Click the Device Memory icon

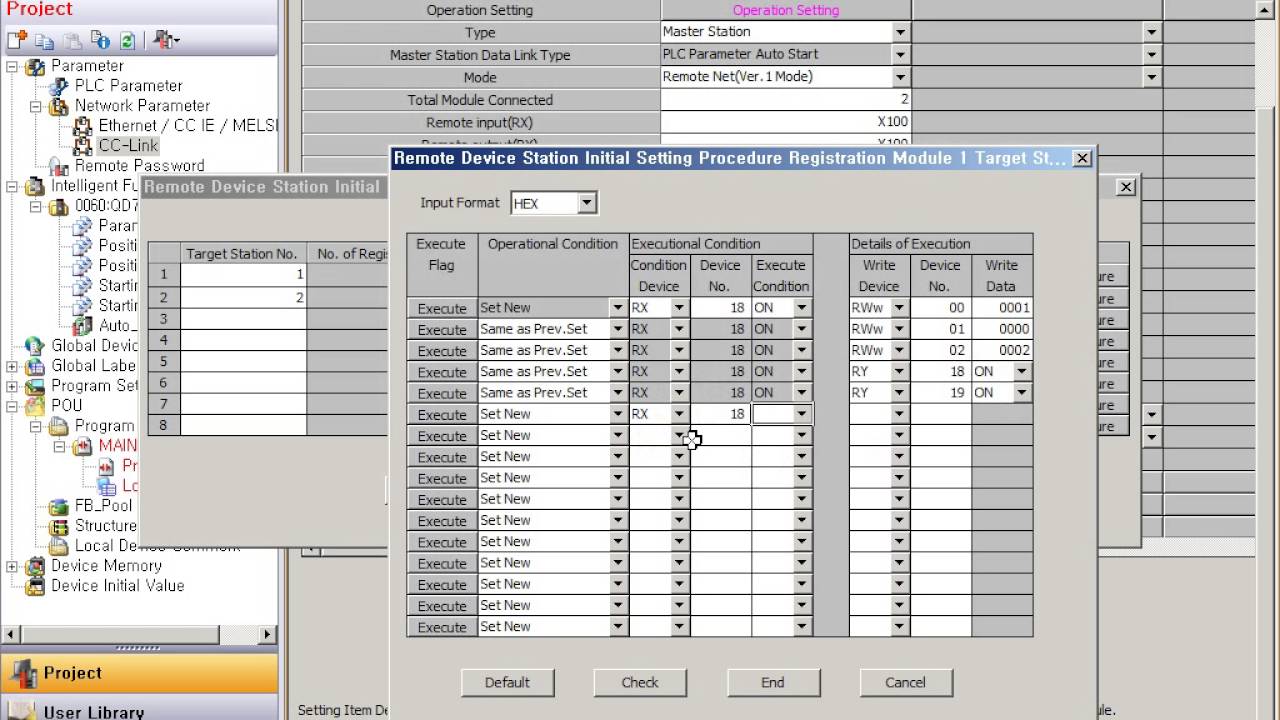(x=36, y=566)
